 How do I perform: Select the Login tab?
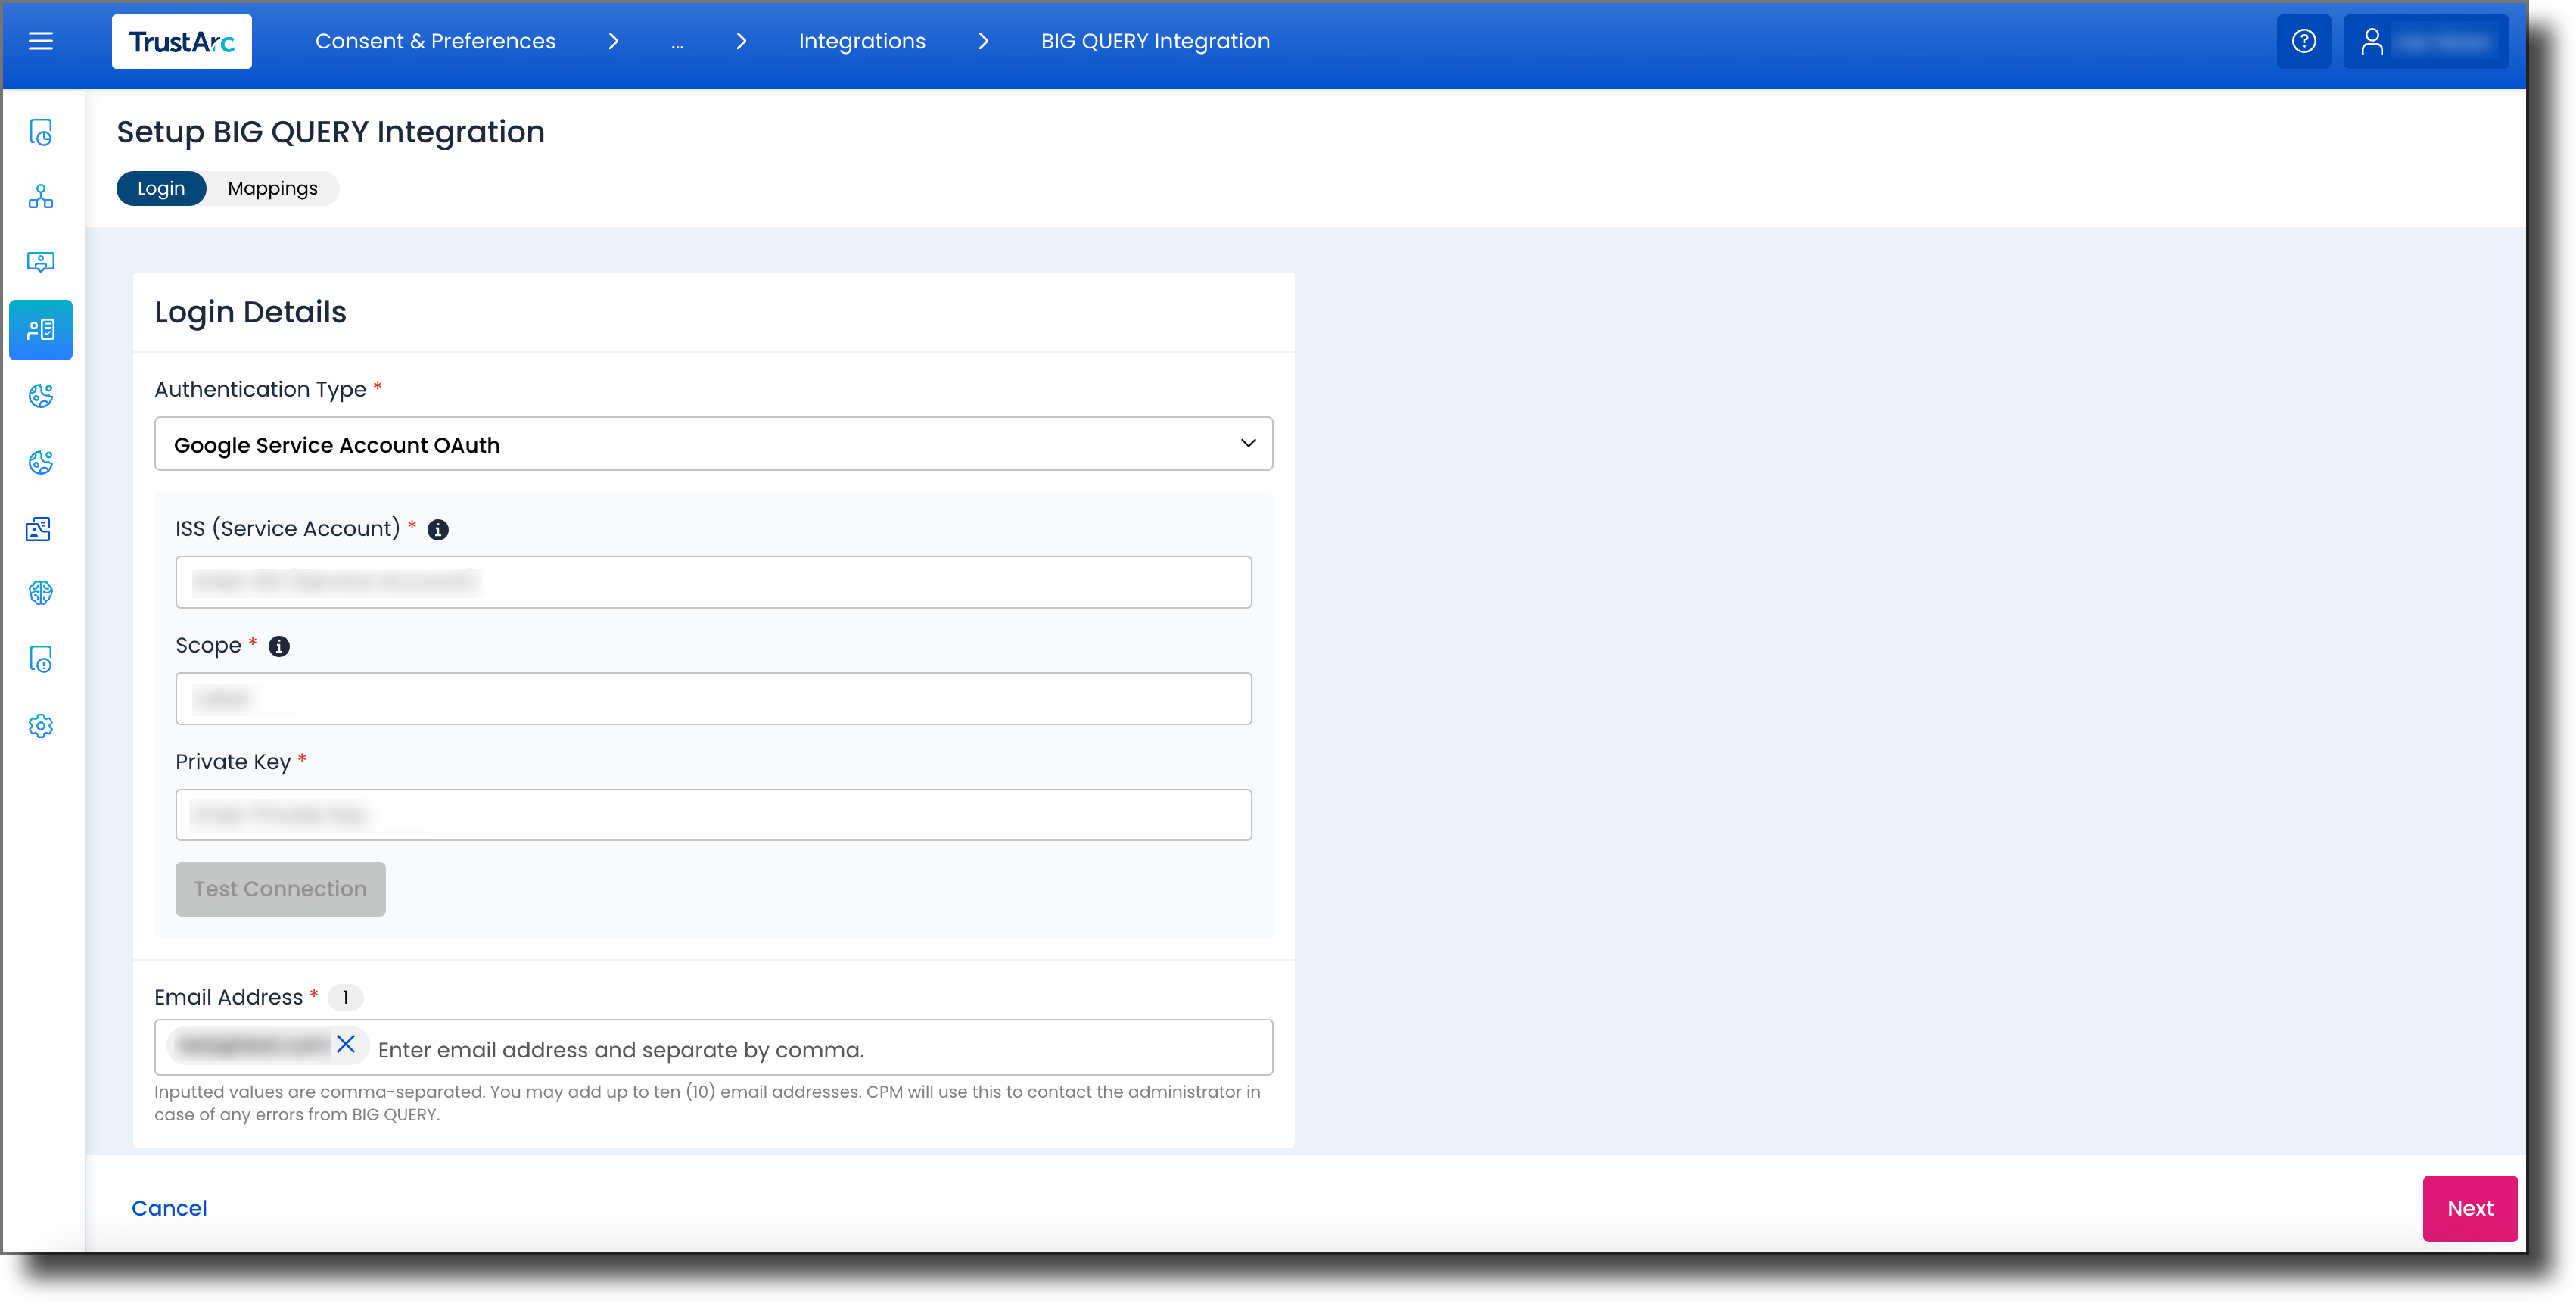click(161, 188)
